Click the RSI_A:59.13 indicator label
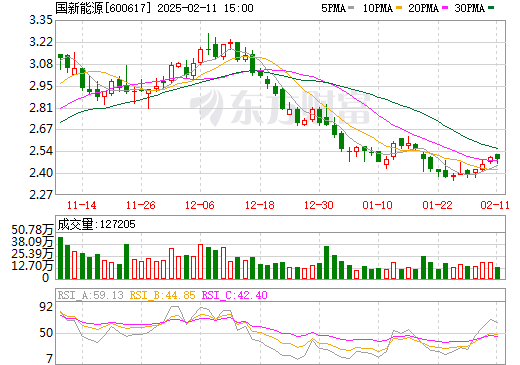Screen dimensions: 520x365 tap(91, 295)
